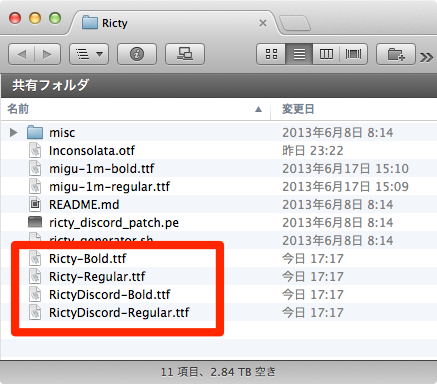Switch to icon grid view

click(271, 54)
